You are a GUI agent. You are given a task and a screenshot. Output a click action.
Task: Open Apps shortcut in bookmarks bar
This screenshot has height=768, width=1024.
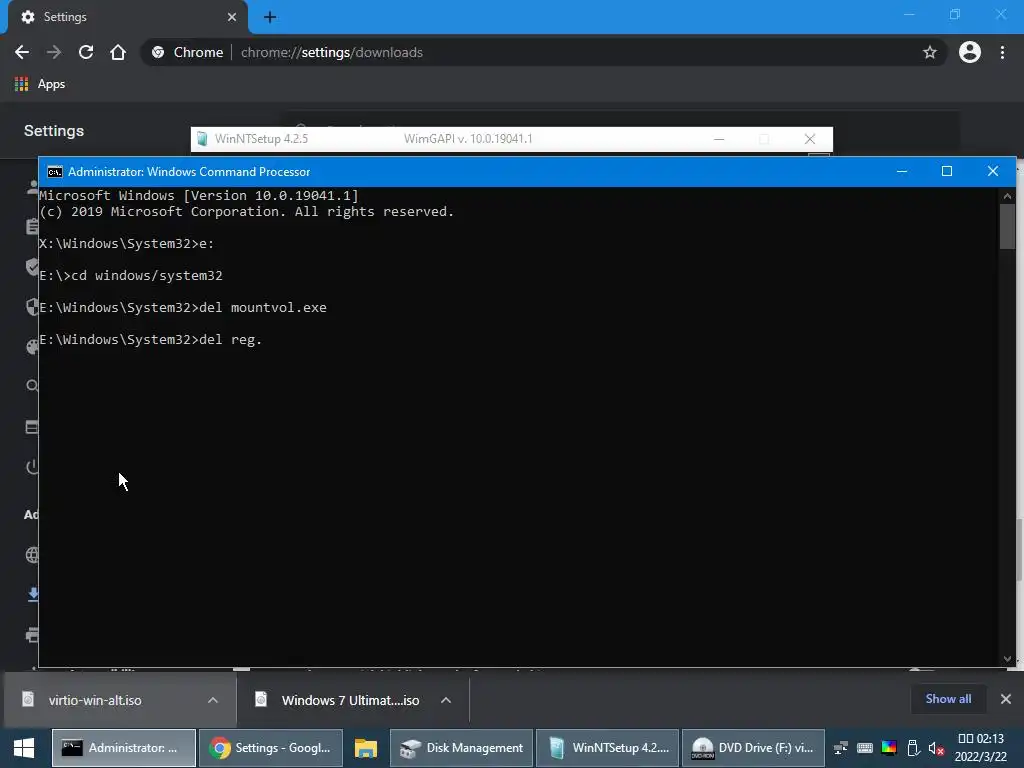click(40, 84)
